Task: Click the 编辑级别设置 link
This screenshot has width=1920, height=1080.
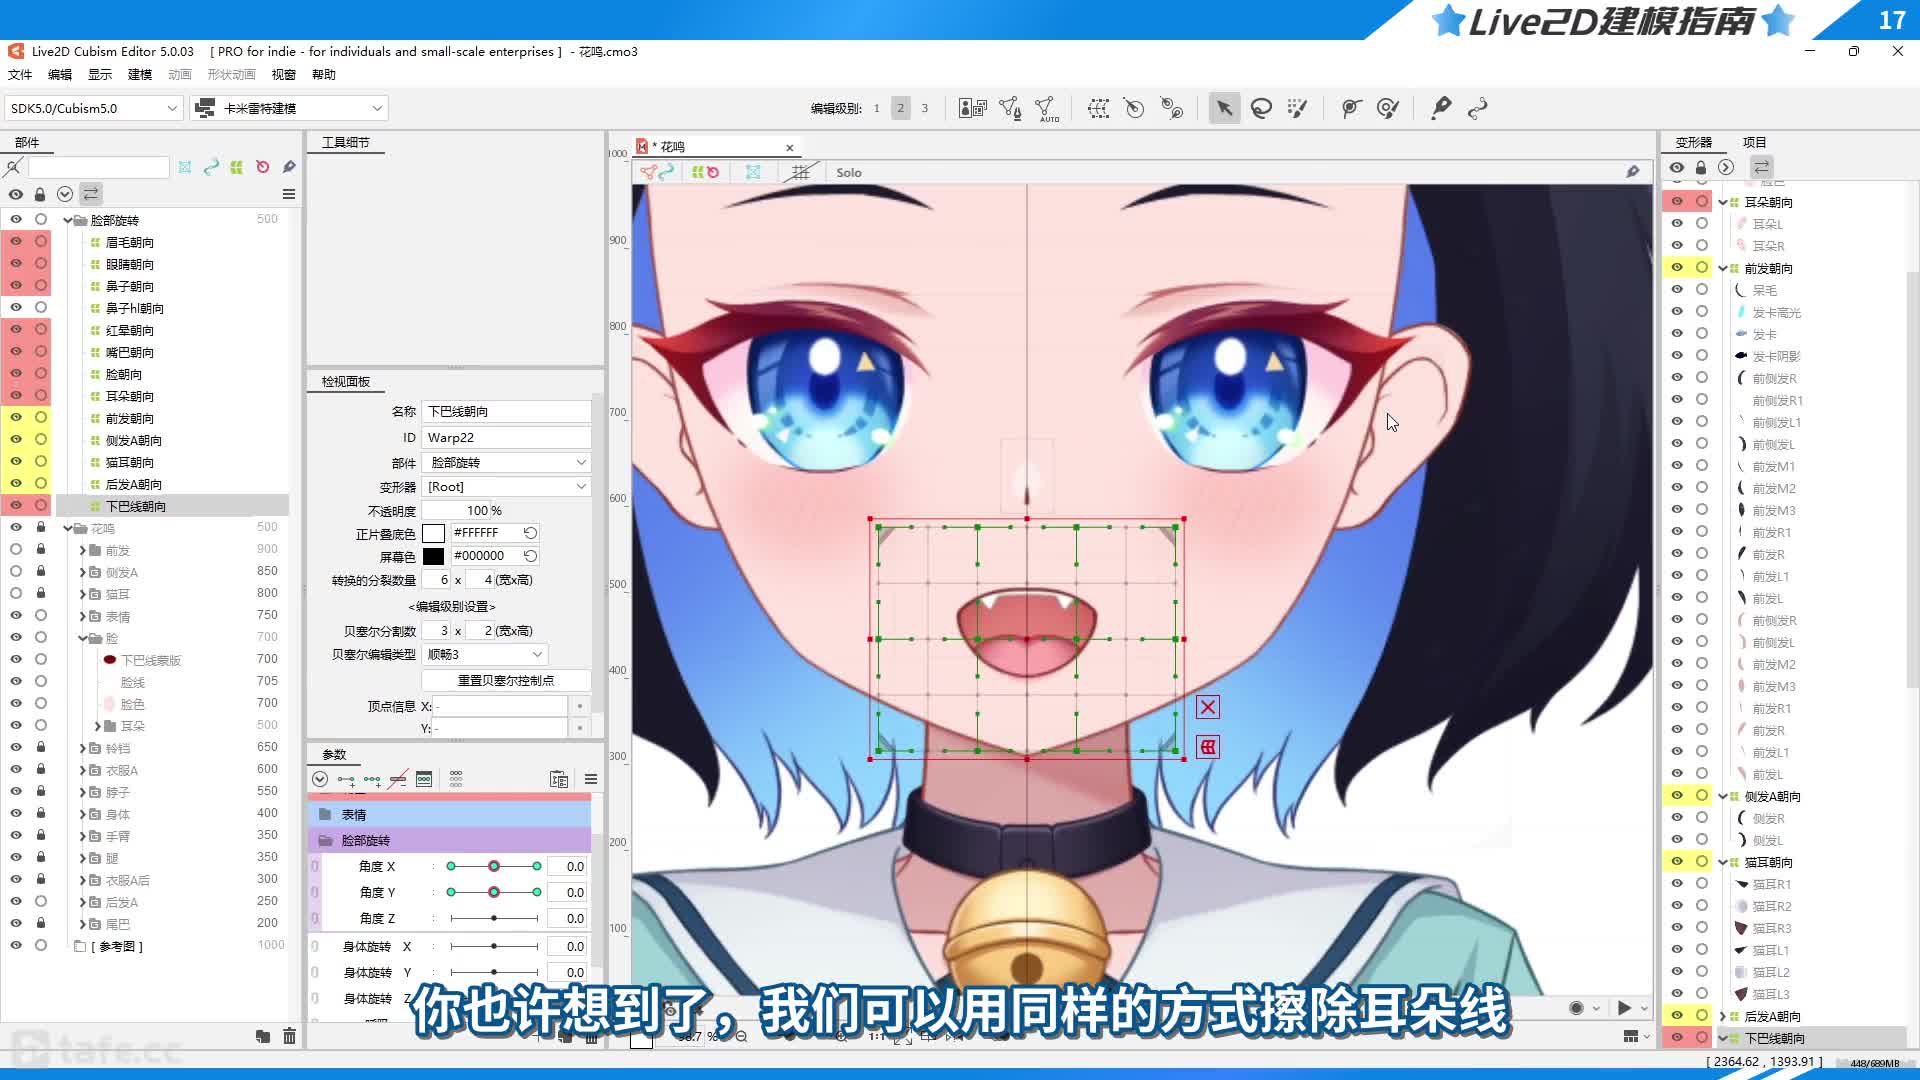Action: click(452, 606)
